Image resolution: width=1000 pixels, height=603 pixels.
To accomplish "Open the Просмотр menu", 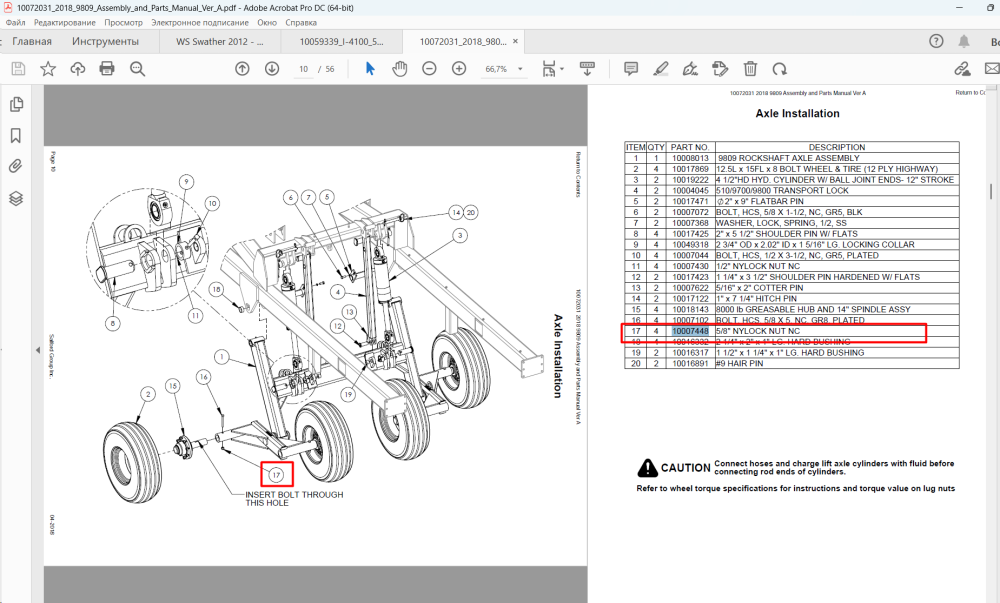I will [x=123, y=22].
